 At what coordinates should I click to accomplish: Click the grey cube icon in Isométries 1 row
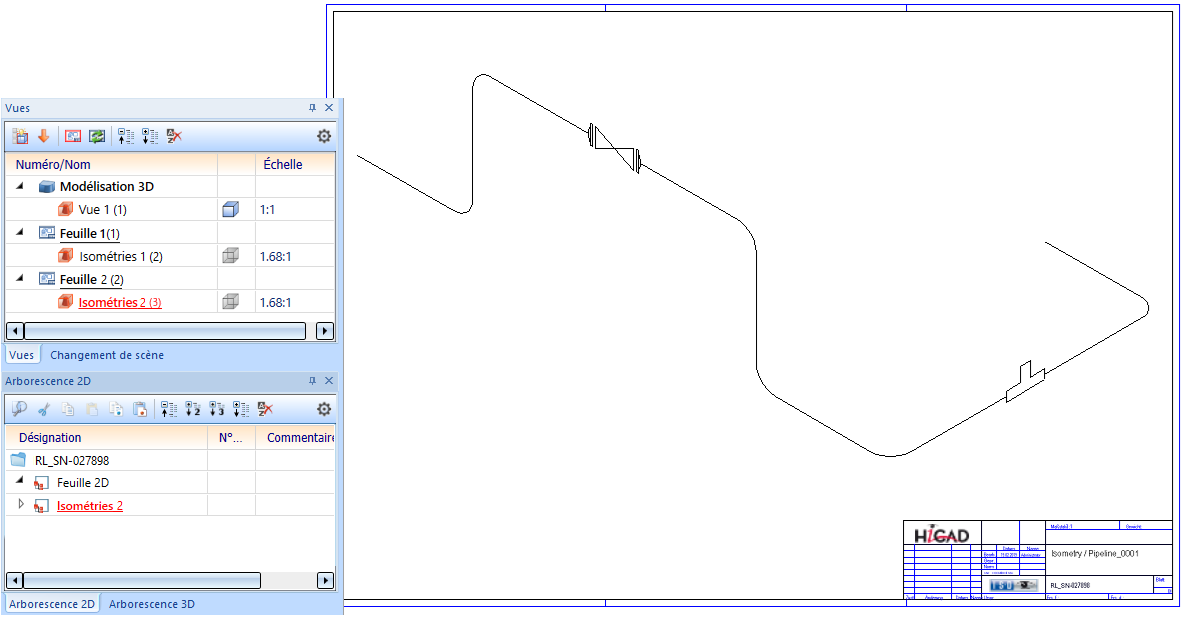pos(231,256)
